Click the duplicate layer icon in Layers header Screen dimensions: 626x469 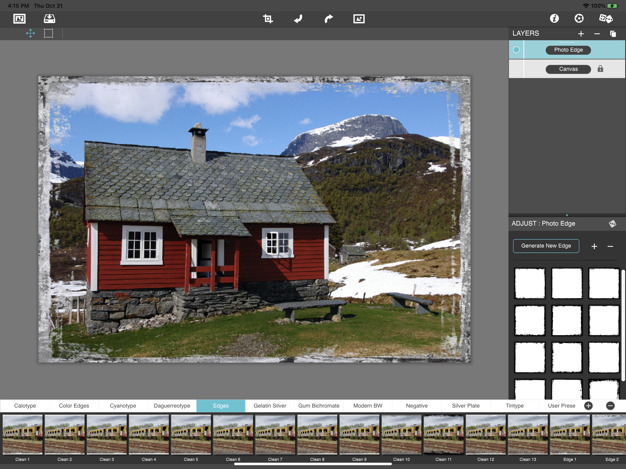tap(613, 34)
